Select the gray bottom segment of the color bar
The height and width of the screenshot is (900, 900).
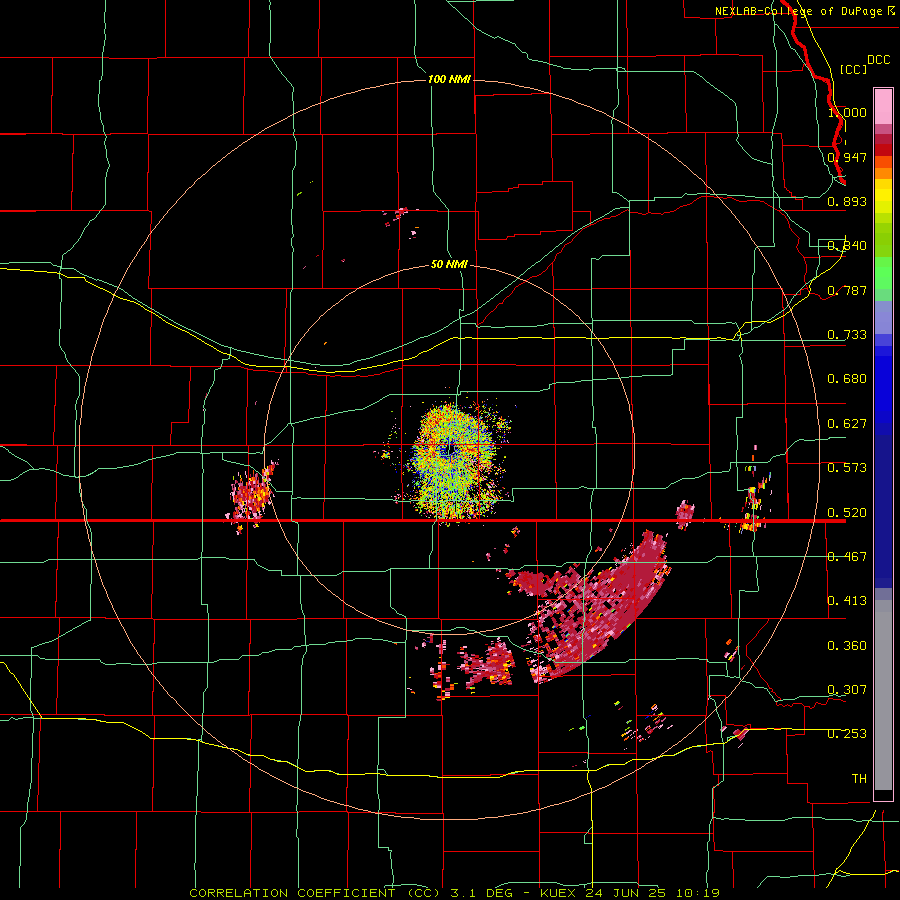[883, 695]
